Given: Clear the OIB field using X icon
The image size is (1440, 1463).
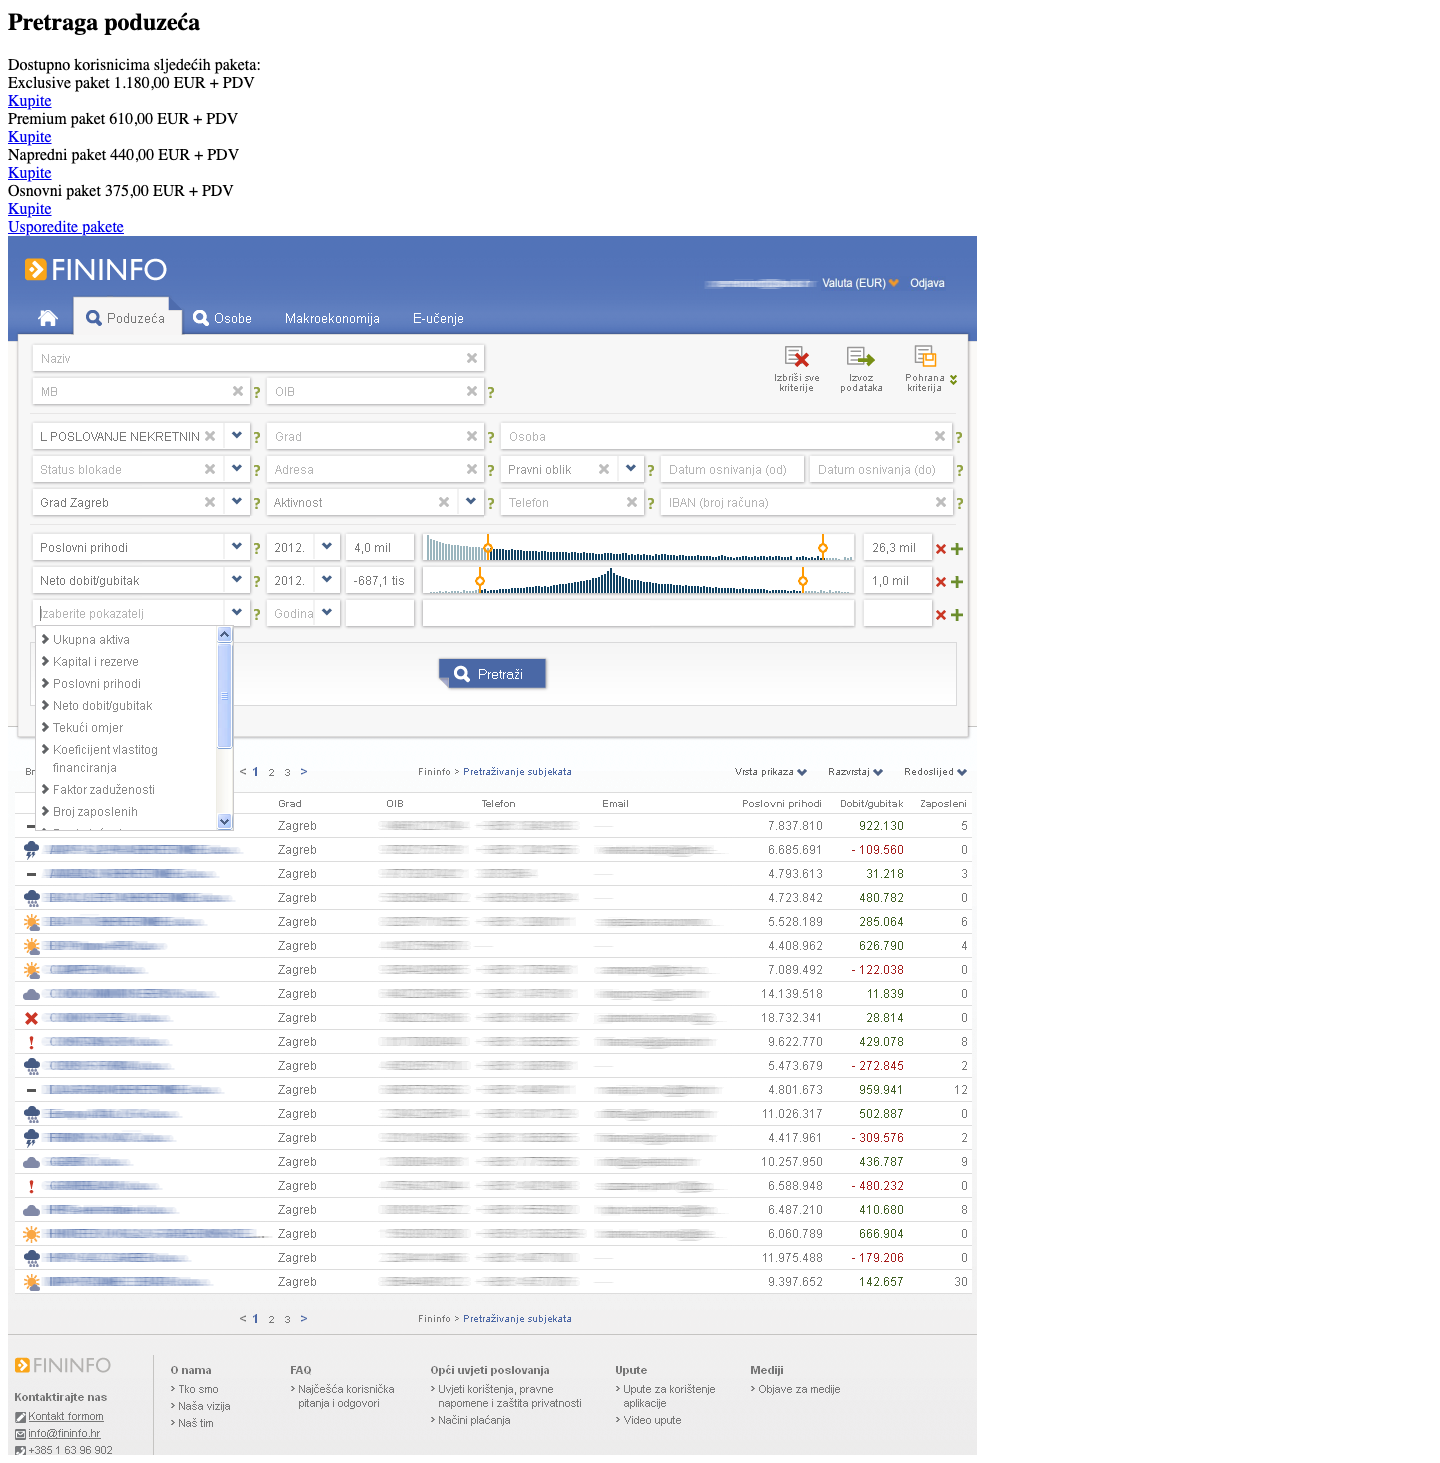Looking at the screenshot, I should tap(472, 391).
